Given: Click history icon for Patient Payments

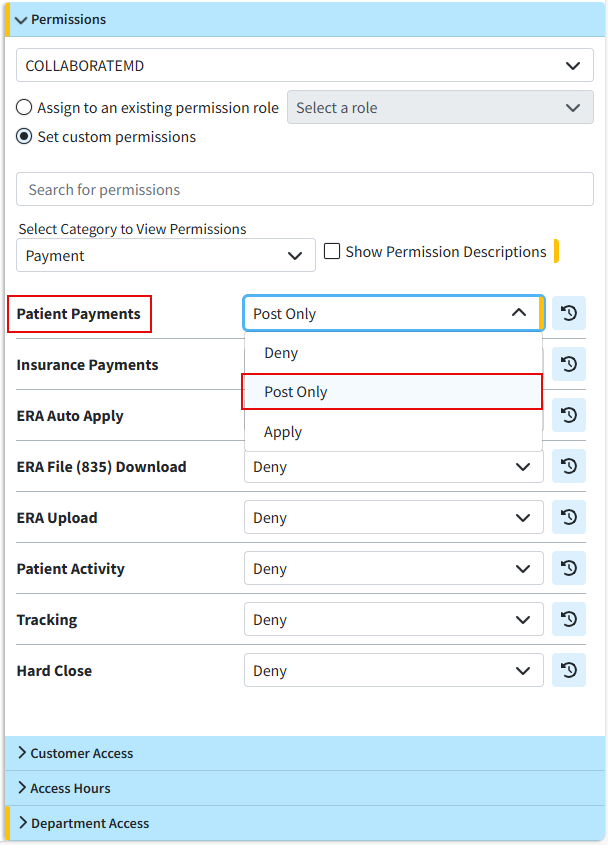Looking at the screenshot, I should tap(568, 314).
